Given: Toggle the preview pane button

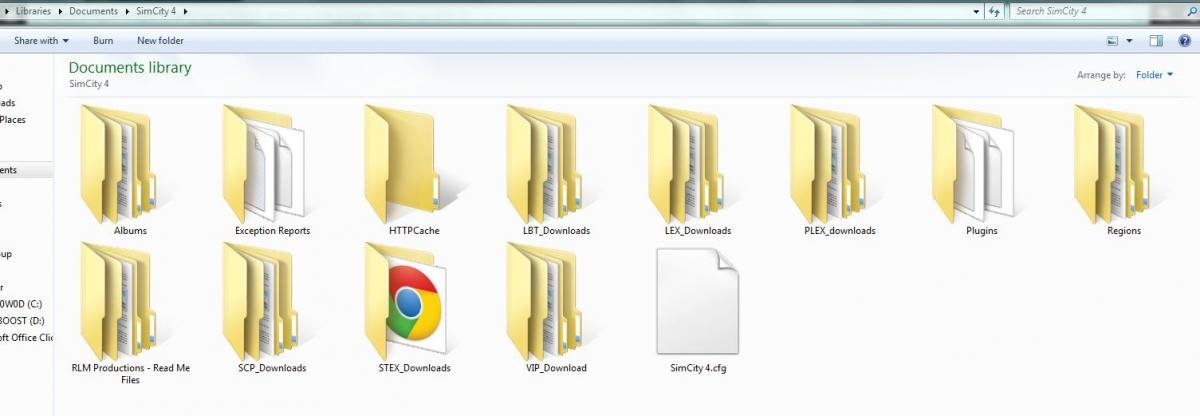Looking at the screenshot, I should [x=1156, y=41].
